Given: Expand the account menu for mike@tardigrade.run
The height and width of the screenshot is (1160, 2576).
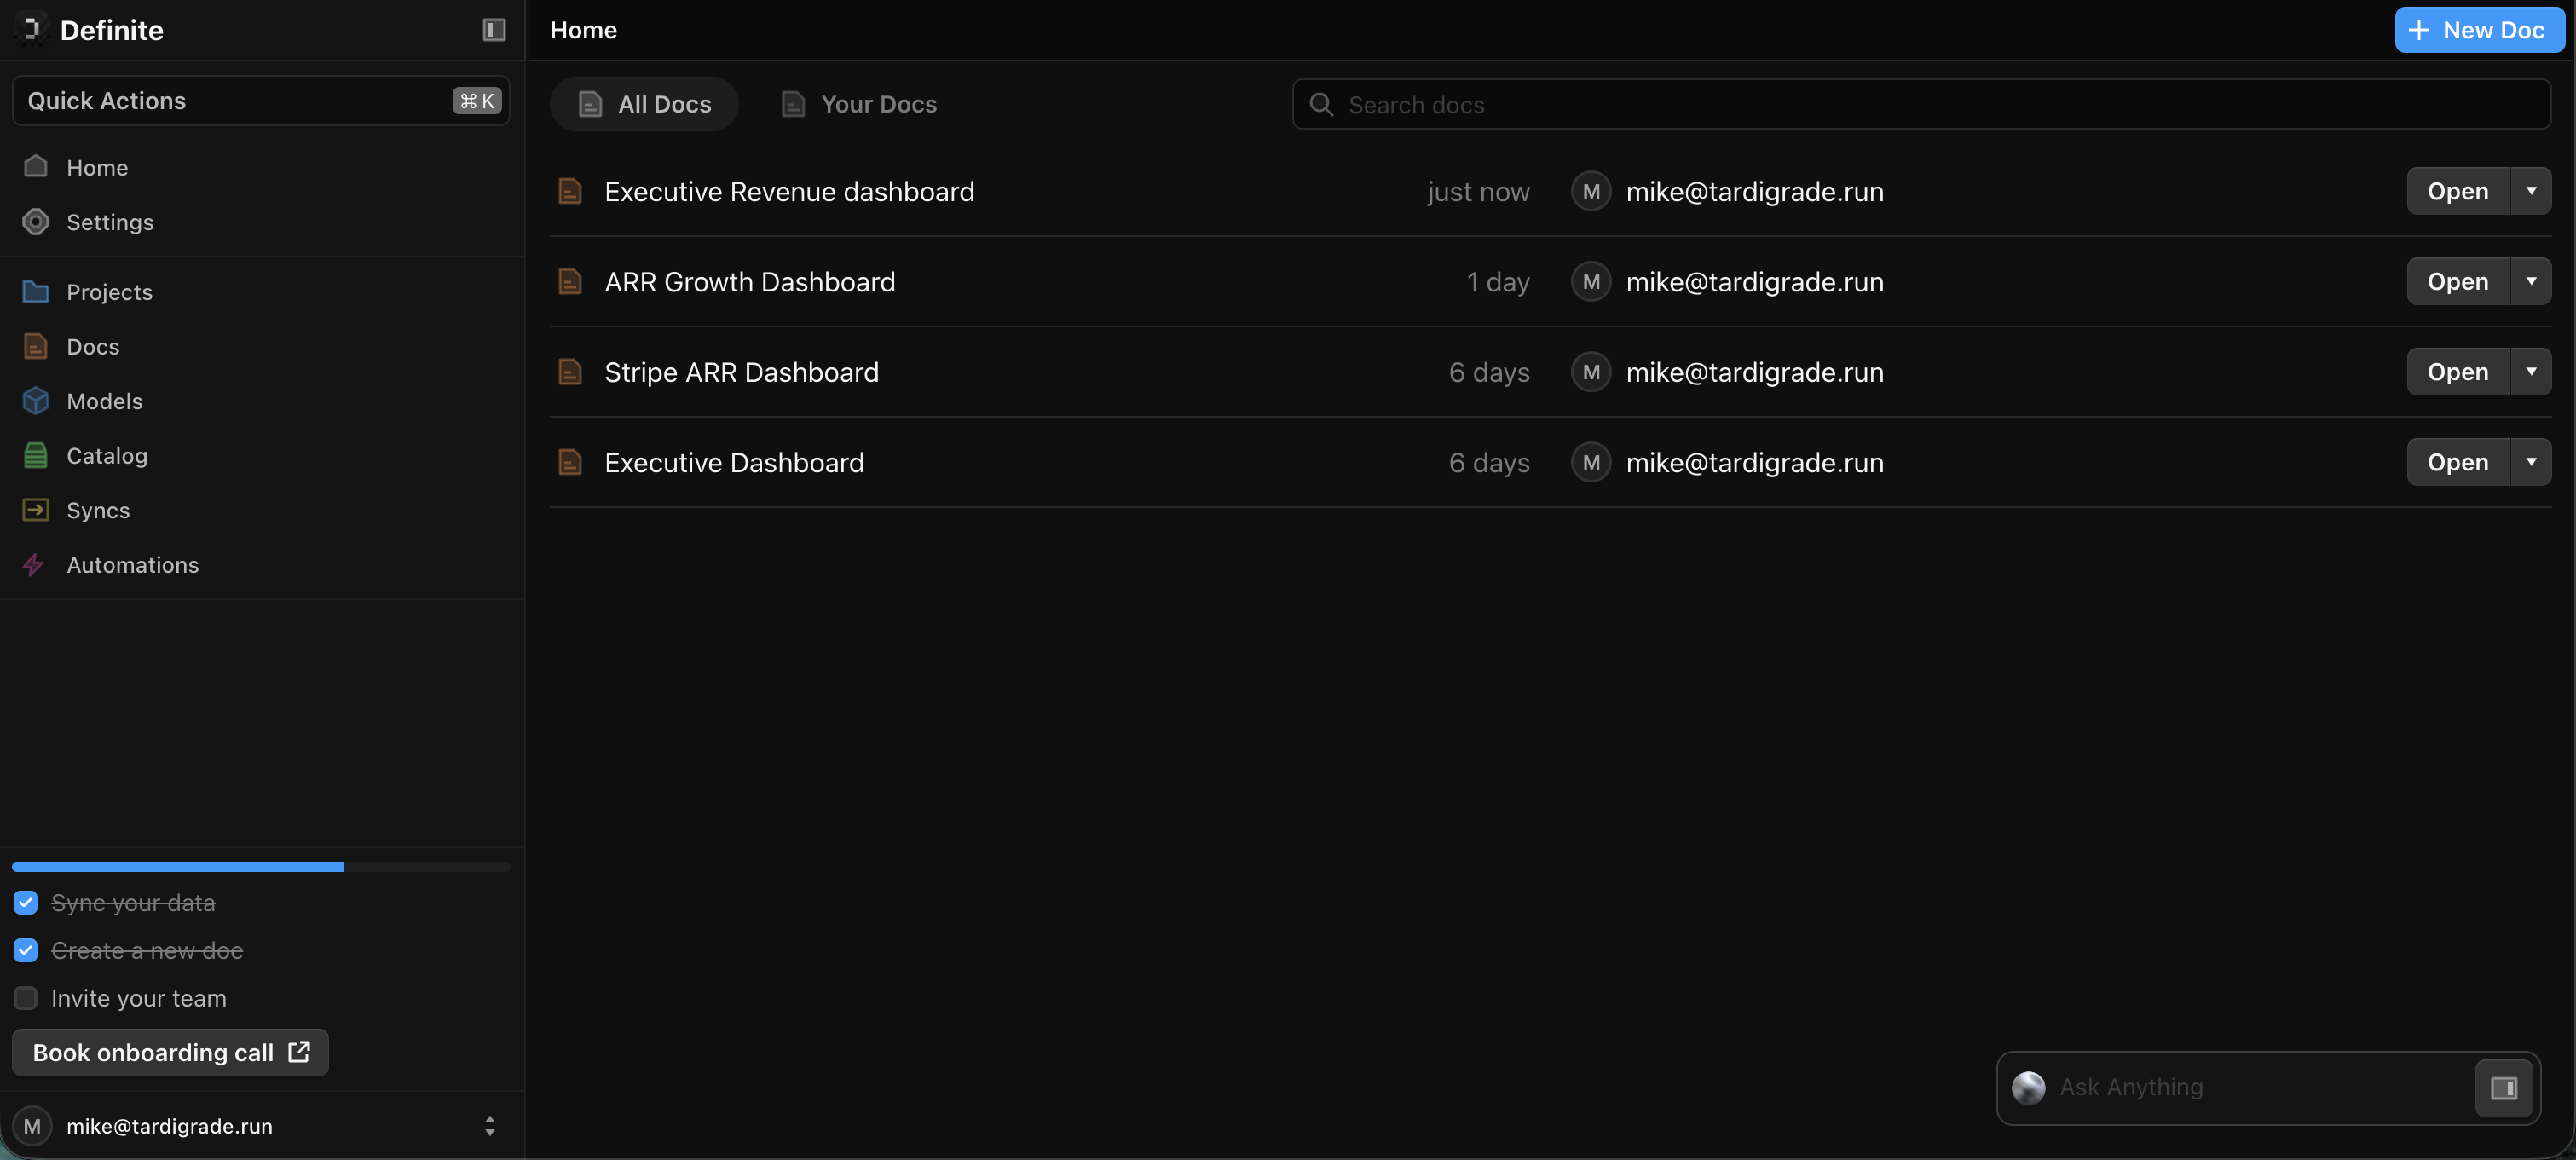Looking at the screenshot, I should (489, 1126).
